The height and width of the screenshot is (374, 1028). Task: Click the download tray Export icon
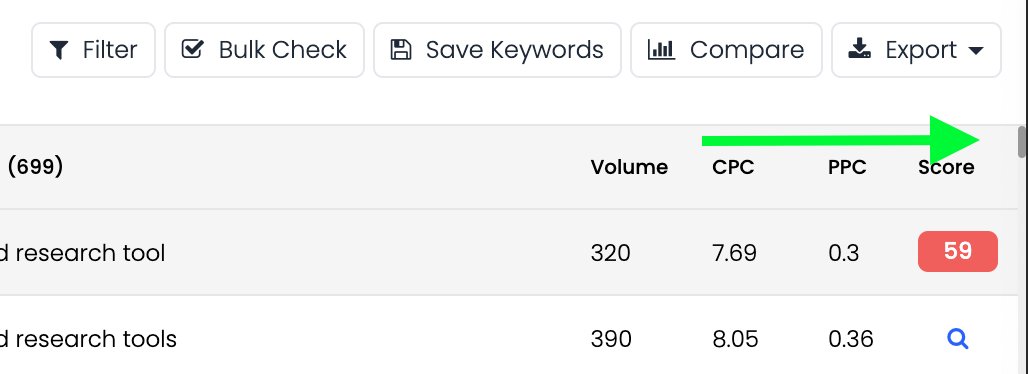(859, 49)
